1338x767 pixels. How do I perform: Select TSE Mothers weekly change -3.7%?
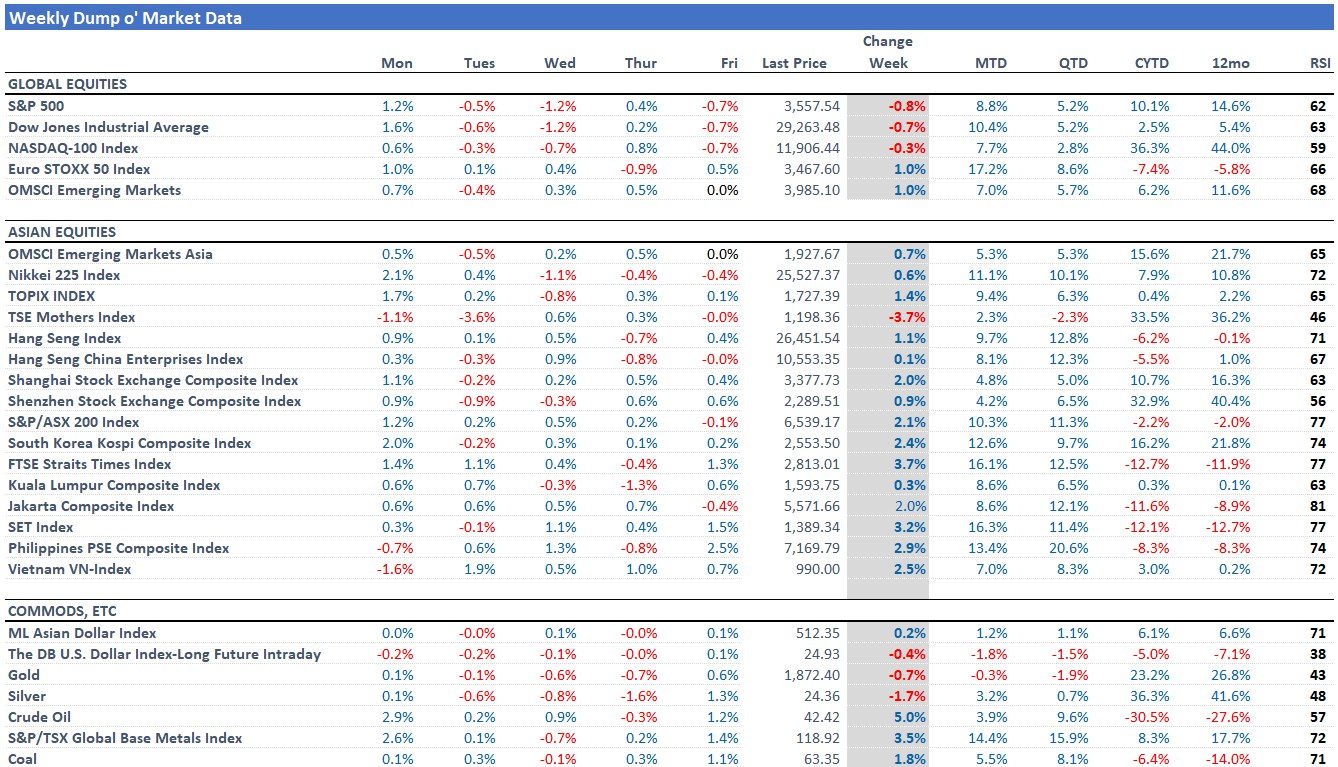(907, 317)
